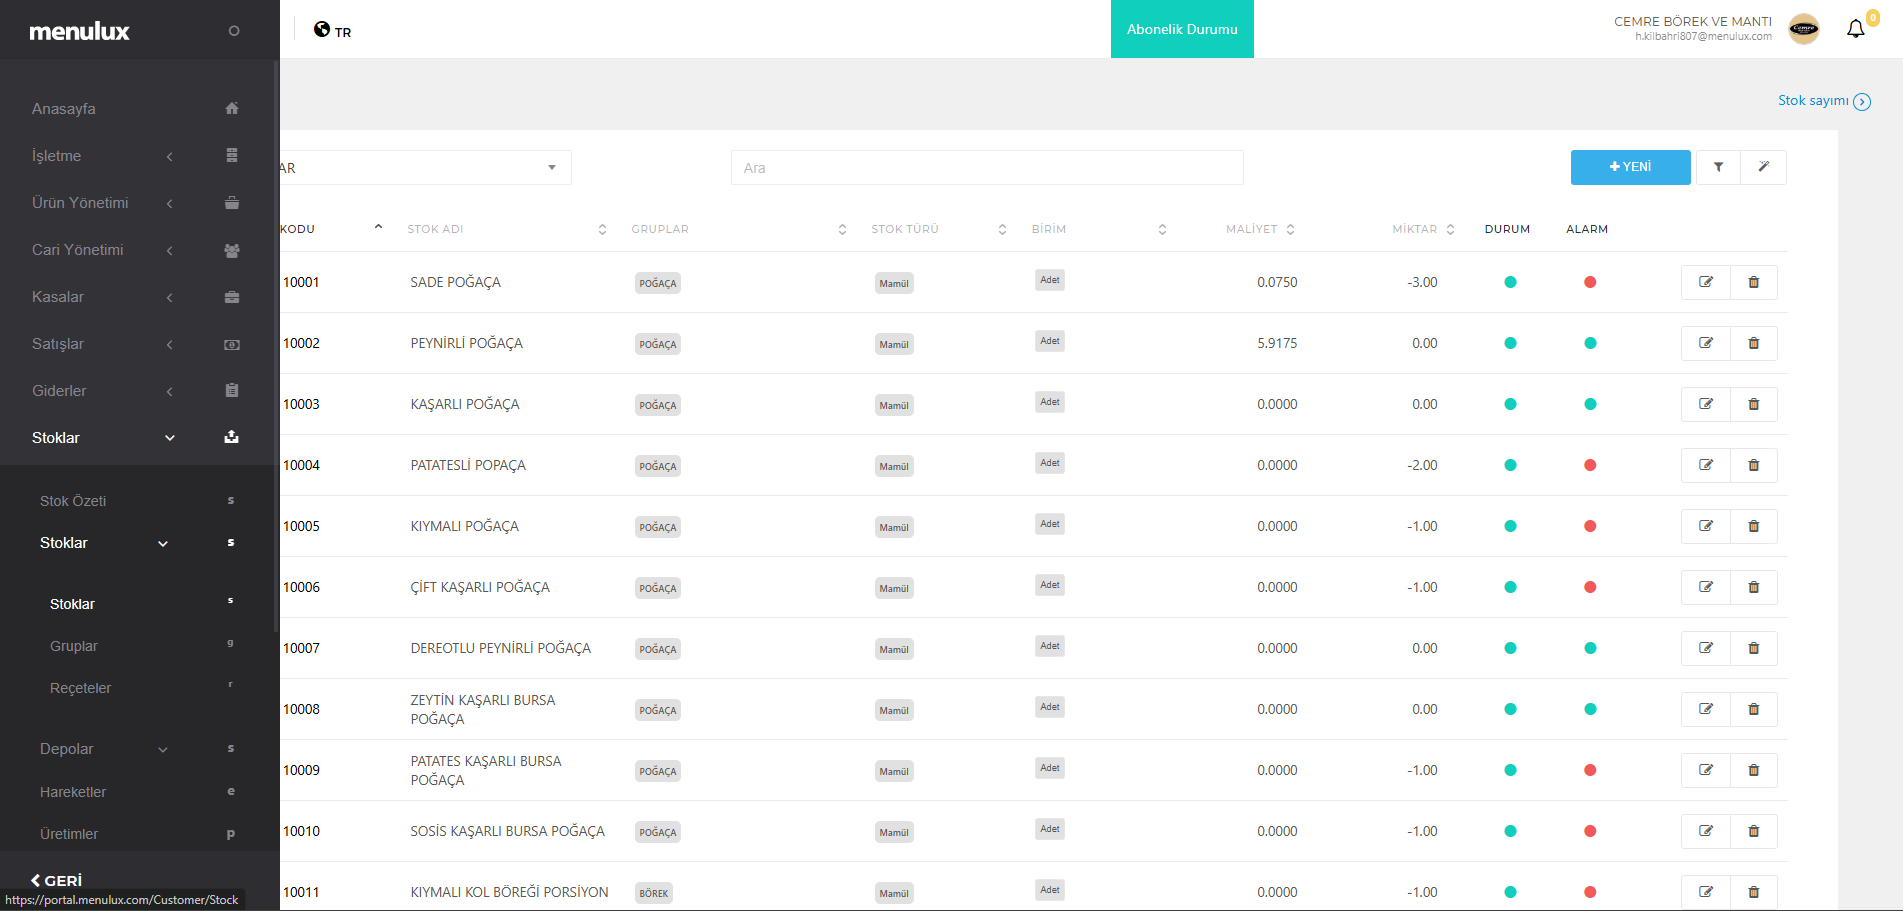The height and width of the screenshot is (911, 1903).
Task: Edit the PEYNİRLİ POĞAÇA row
Action: coord(1706,343)
